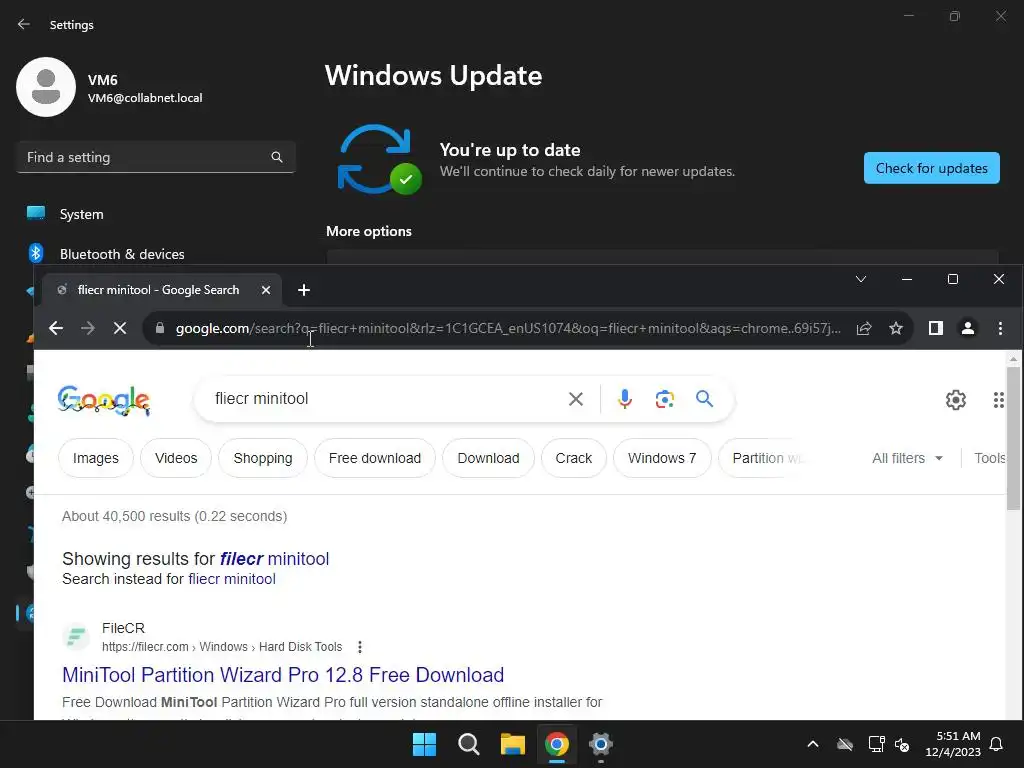Open Google quick settings gear
Image resolution: width=1024 pixels, height=768 pixels.
[955, 400]
